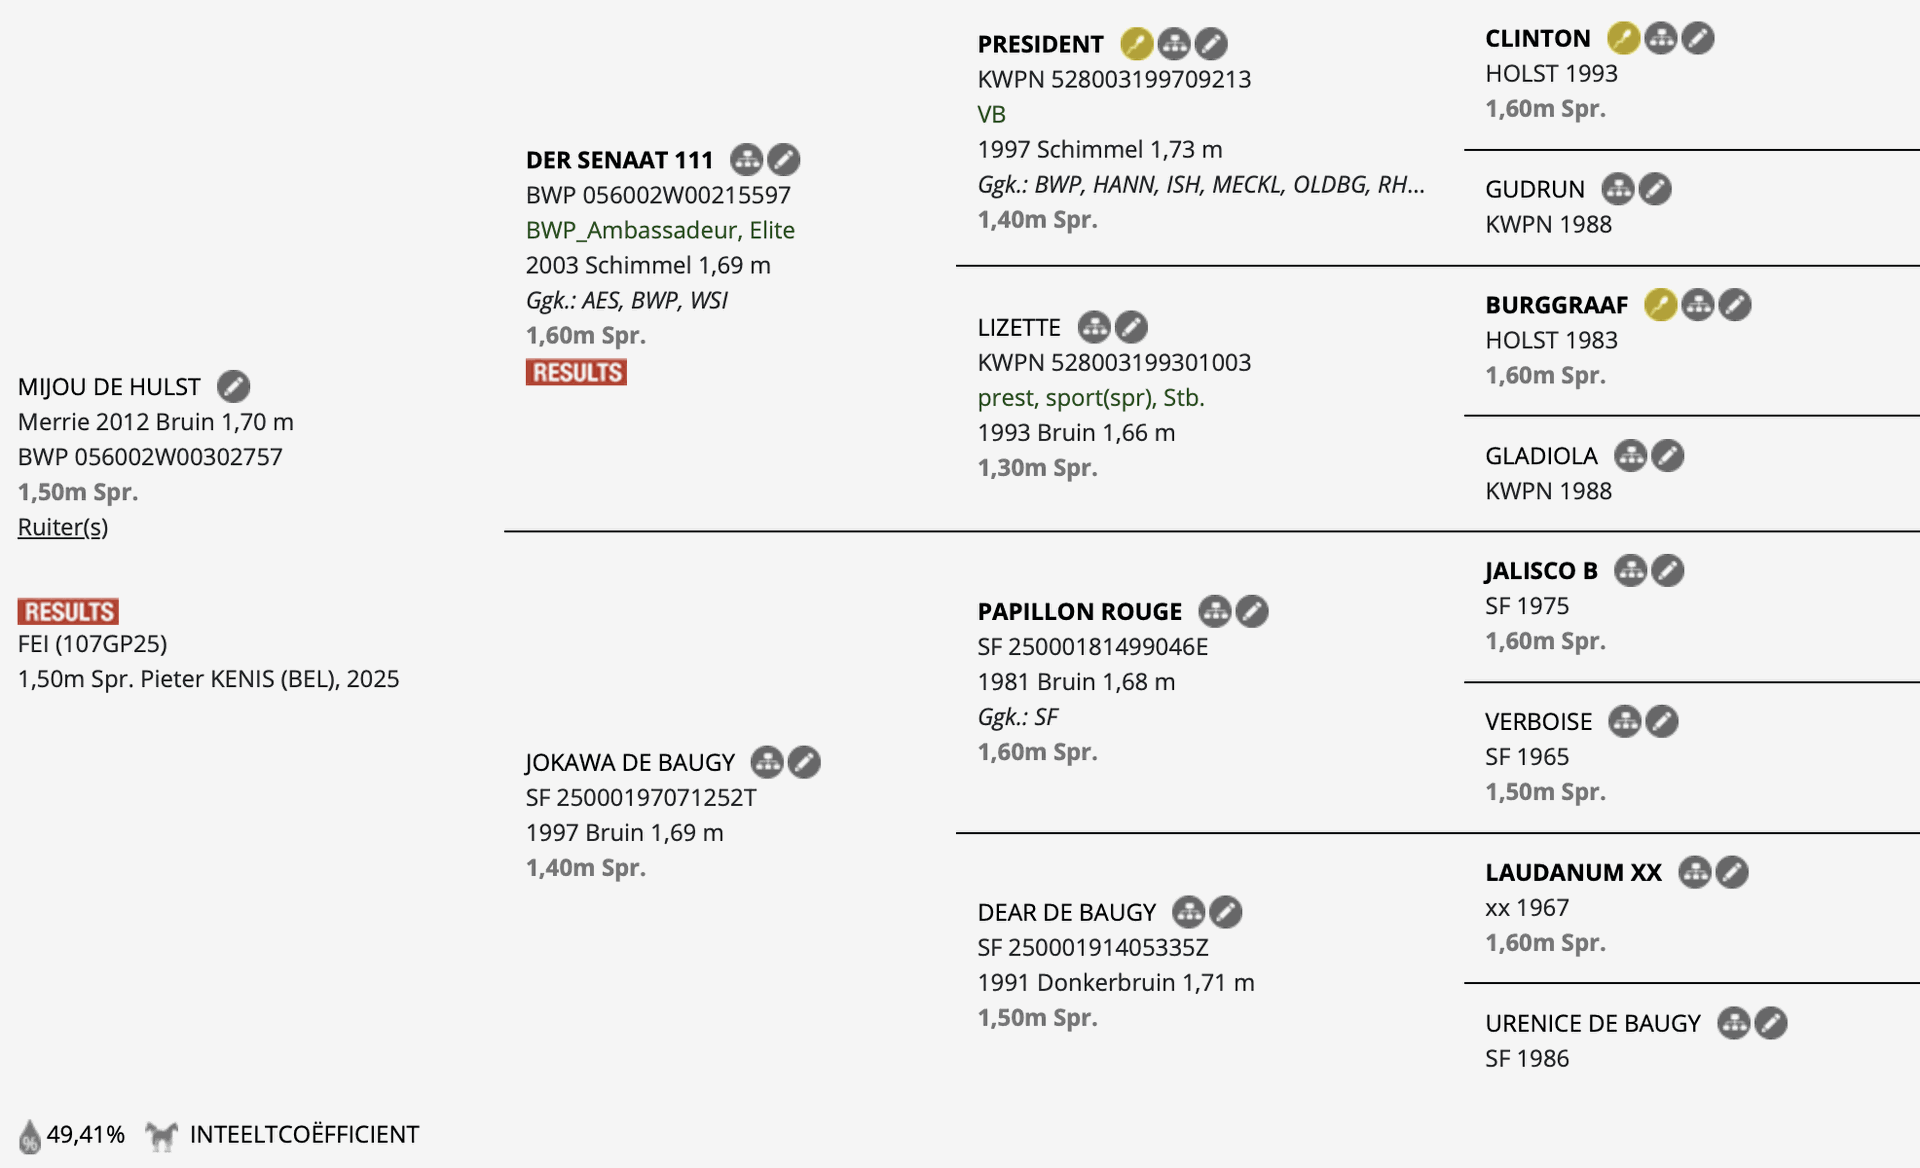This screenshot has width=1920, height=1168.
Task: Click the edit pencil icon for URENICE DE BAUGY
Action: [1771, 1023]
